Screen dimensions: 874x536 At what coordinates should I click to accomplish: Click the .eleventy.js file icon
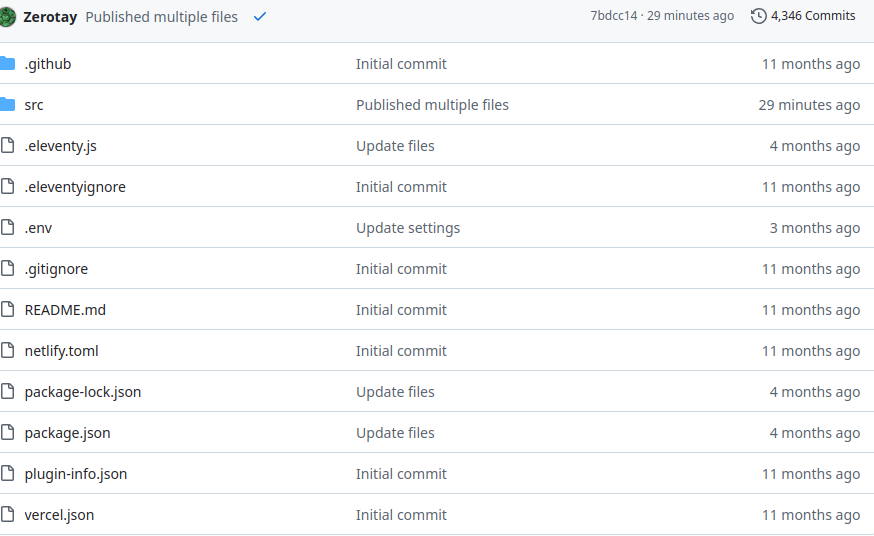[x=8, y=146]
